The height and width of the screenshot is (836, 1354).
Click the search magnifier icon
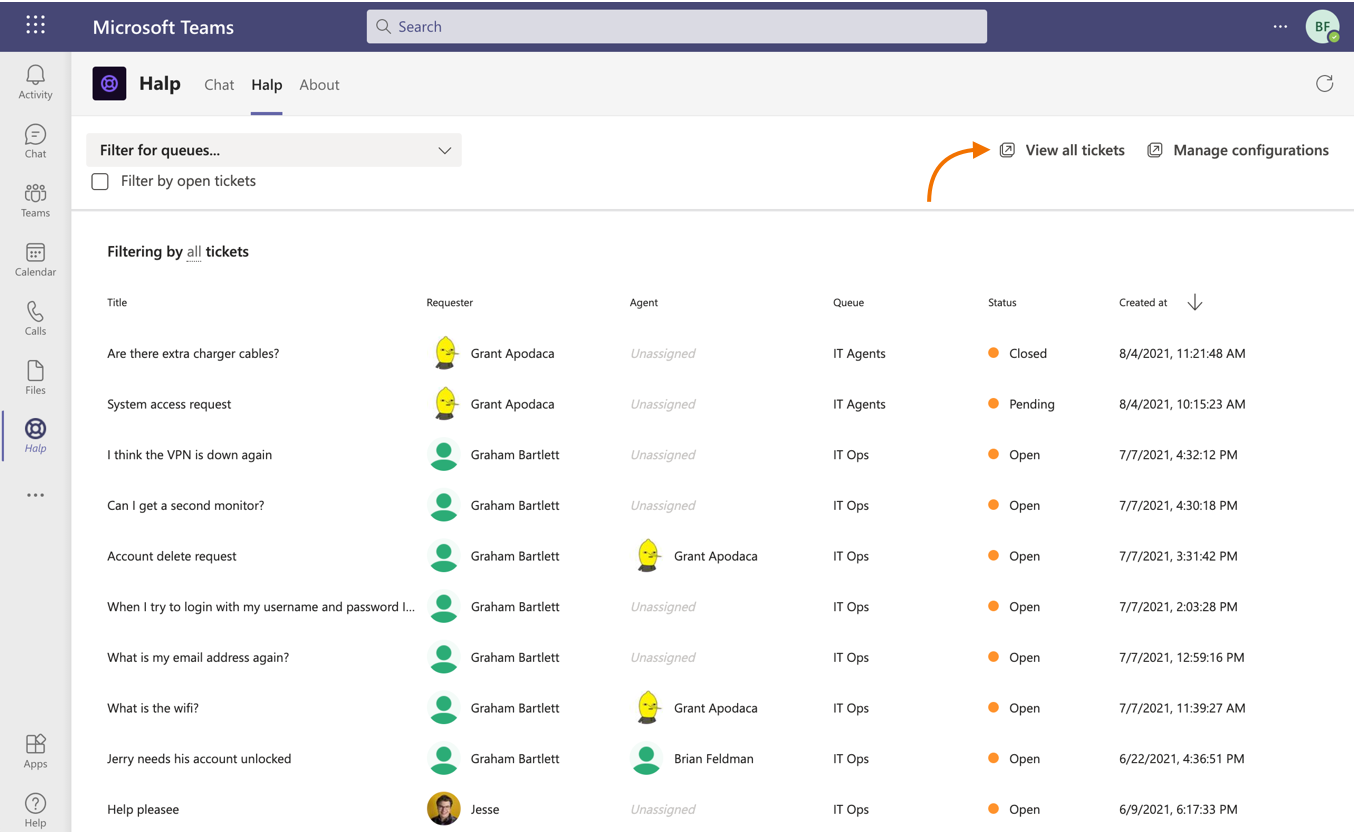[x=383, y=27]
